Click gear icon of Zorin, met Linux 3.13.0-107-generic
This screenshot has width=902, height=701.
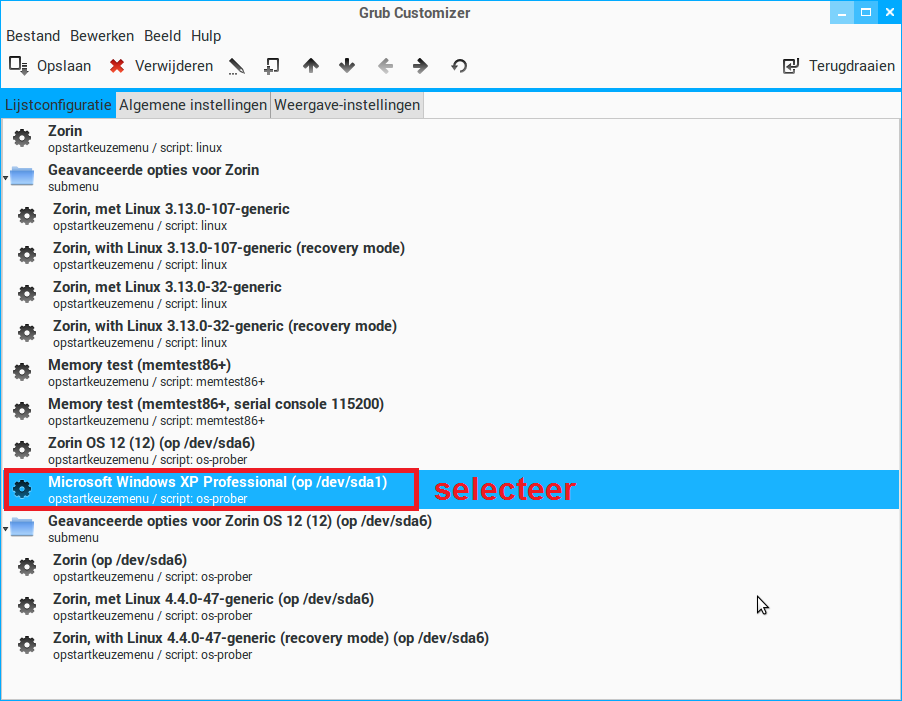tap(27, 216)
